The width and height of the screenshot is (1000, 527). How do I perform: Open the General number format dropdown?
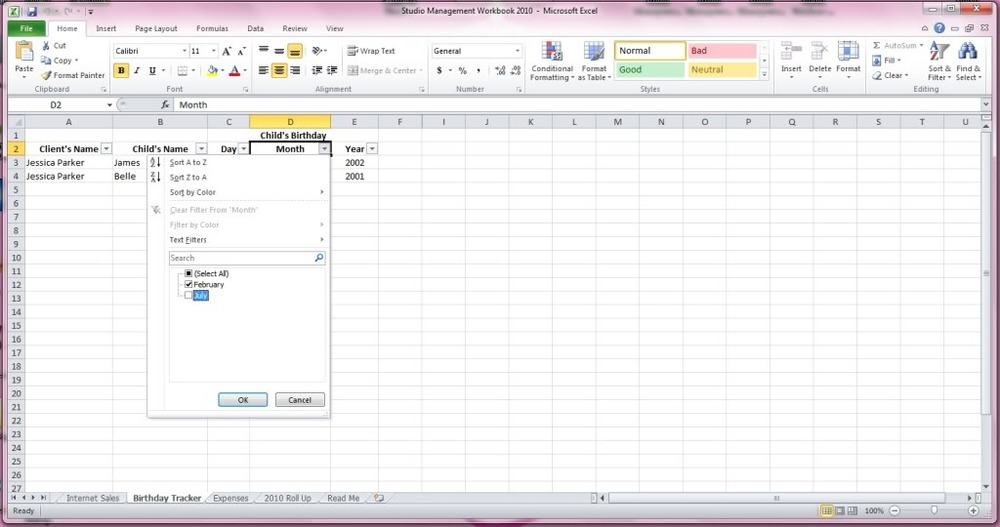click(x=517, y=51)
